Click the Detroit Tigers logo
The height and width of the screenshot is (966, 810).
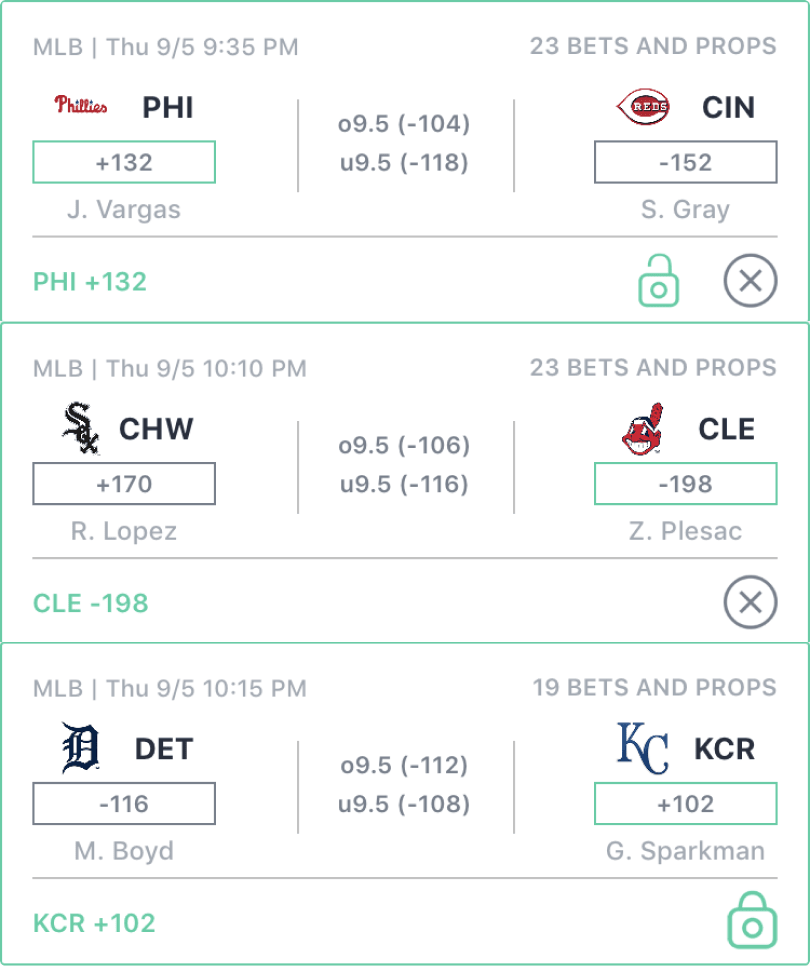81,748
